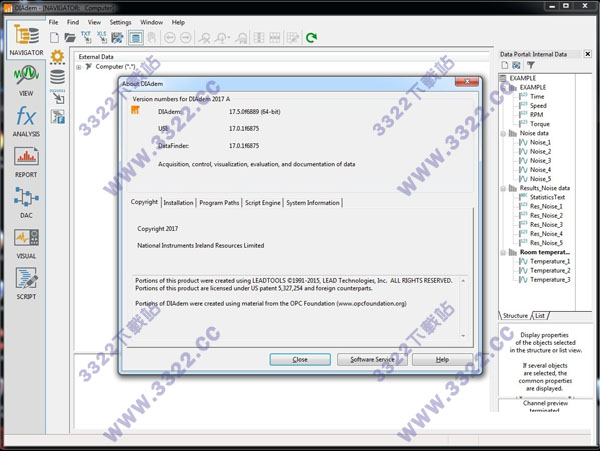Click the scroll down arrow in copyright text box
The height and width of the screenshot is (451, 600).
tap(463, 335)
